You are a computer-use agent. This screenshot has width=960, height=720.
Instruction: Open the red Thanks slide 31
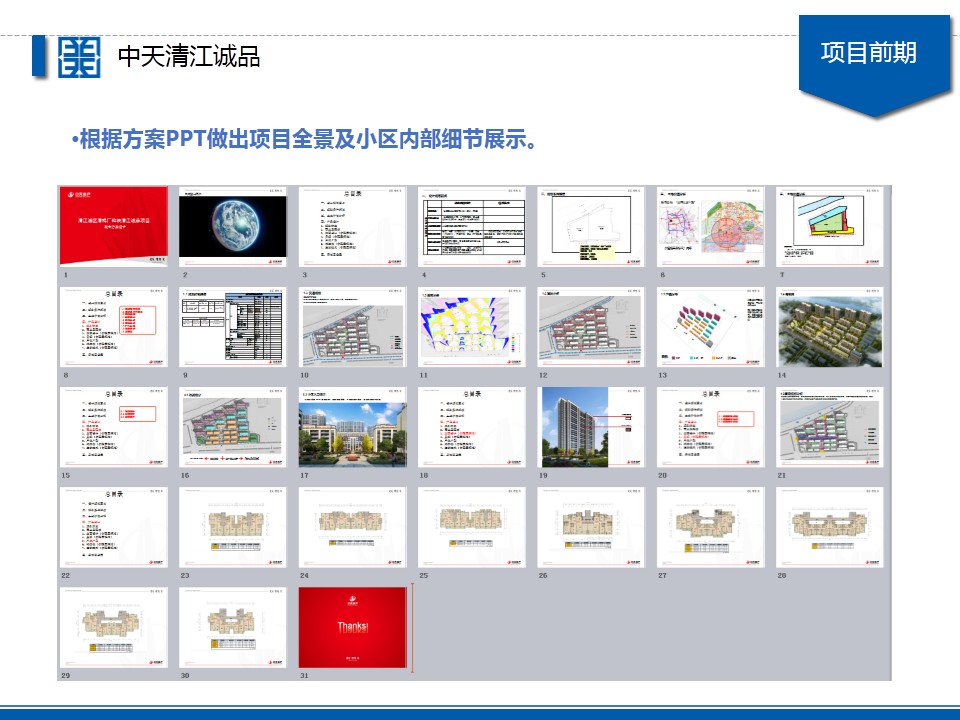(x=353, y=627)
